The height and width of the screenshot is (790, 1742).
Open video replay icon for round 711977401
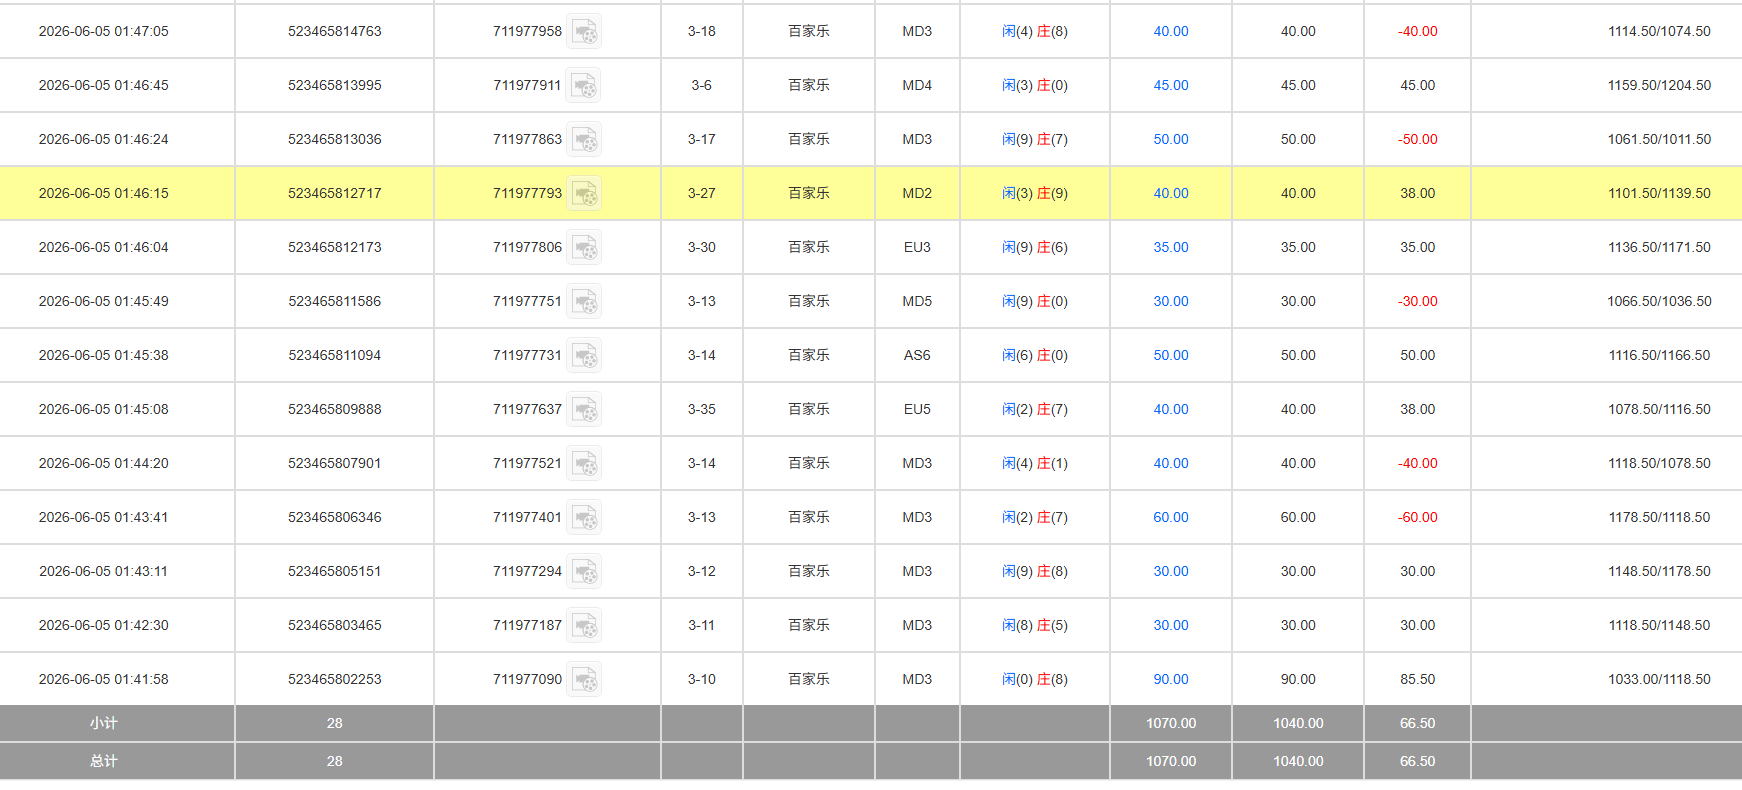pyautogui.click(x=584, y=518)
